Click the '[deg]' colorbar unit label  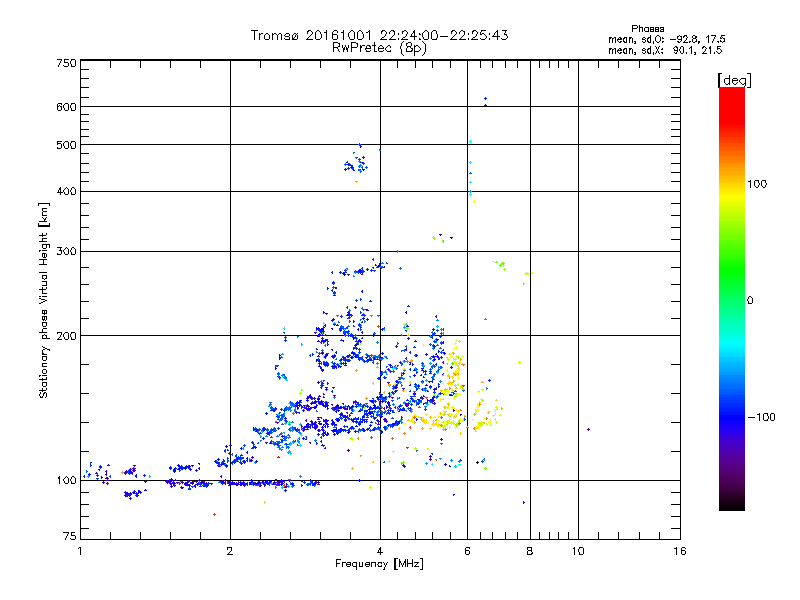click(734, 80)
